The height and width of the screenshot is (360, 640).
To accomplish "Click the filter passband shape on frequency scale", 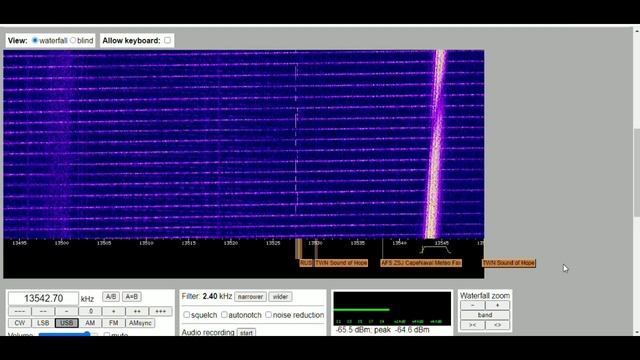I will [x=436, y=249].
